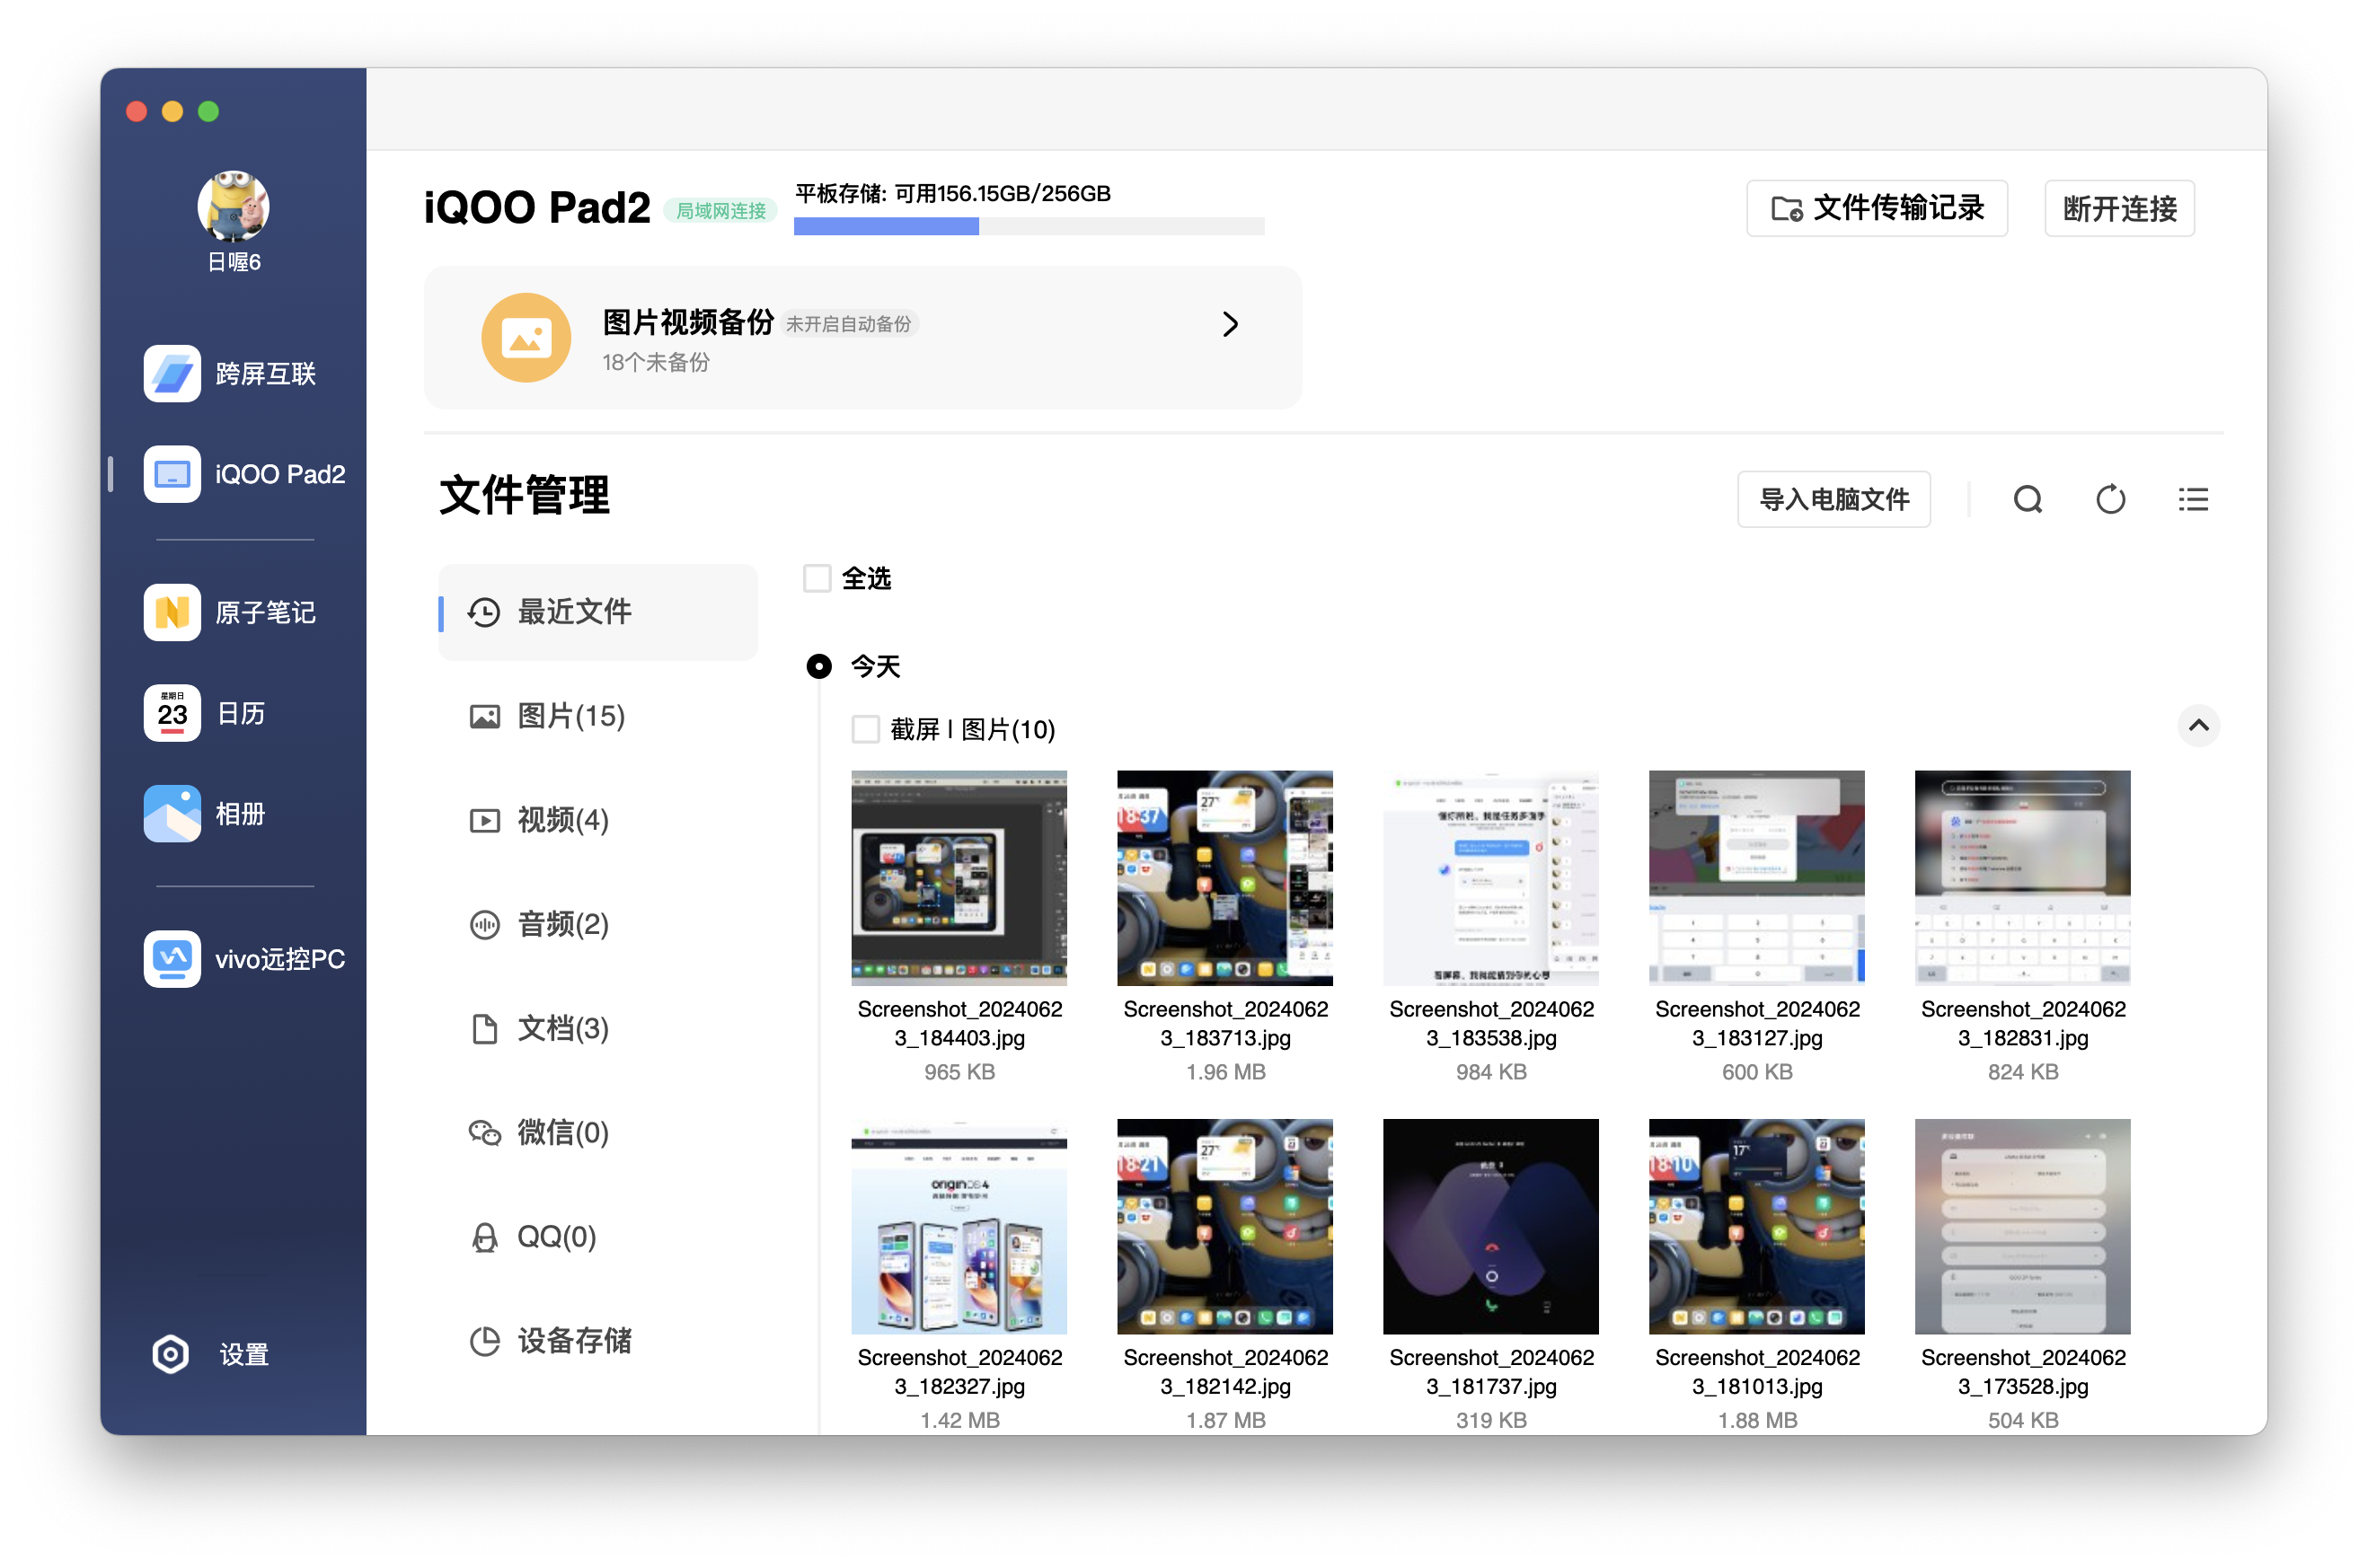Launch the vivo远控PC icon
2368x1568 pixels.
[172, 959]
